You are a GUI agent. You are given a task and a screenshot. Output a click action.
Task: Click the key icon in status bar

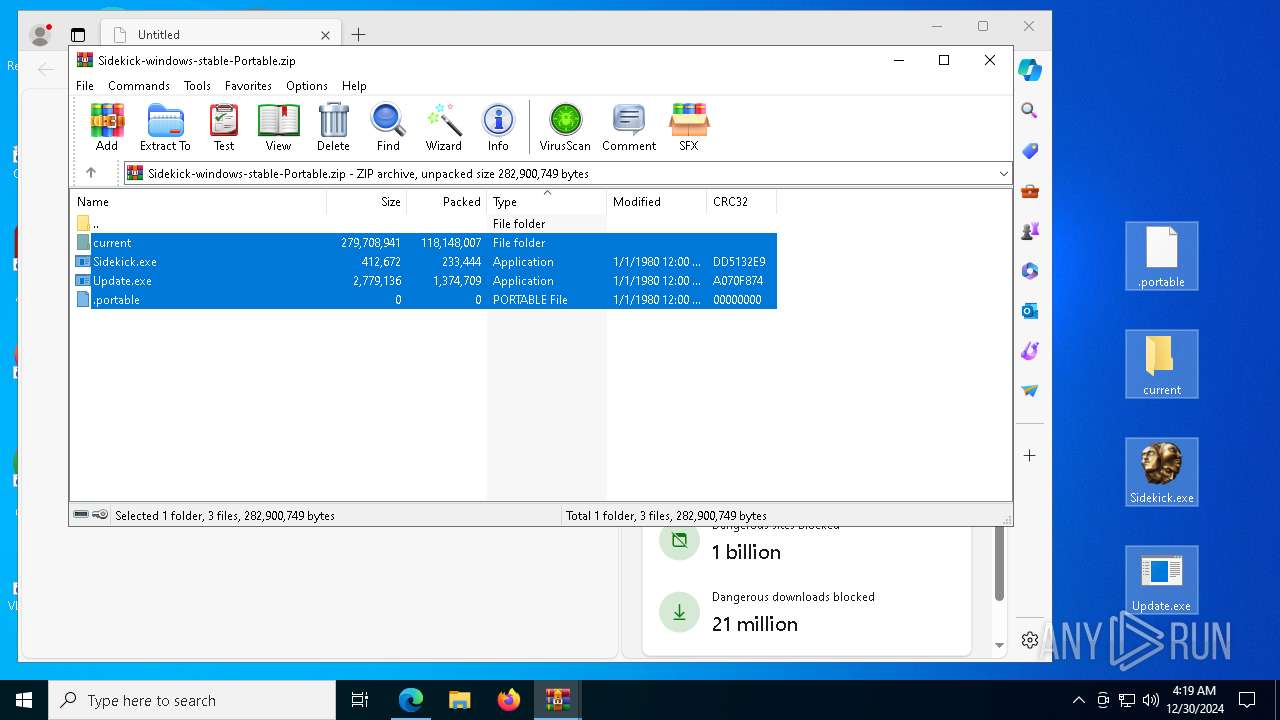100,515
